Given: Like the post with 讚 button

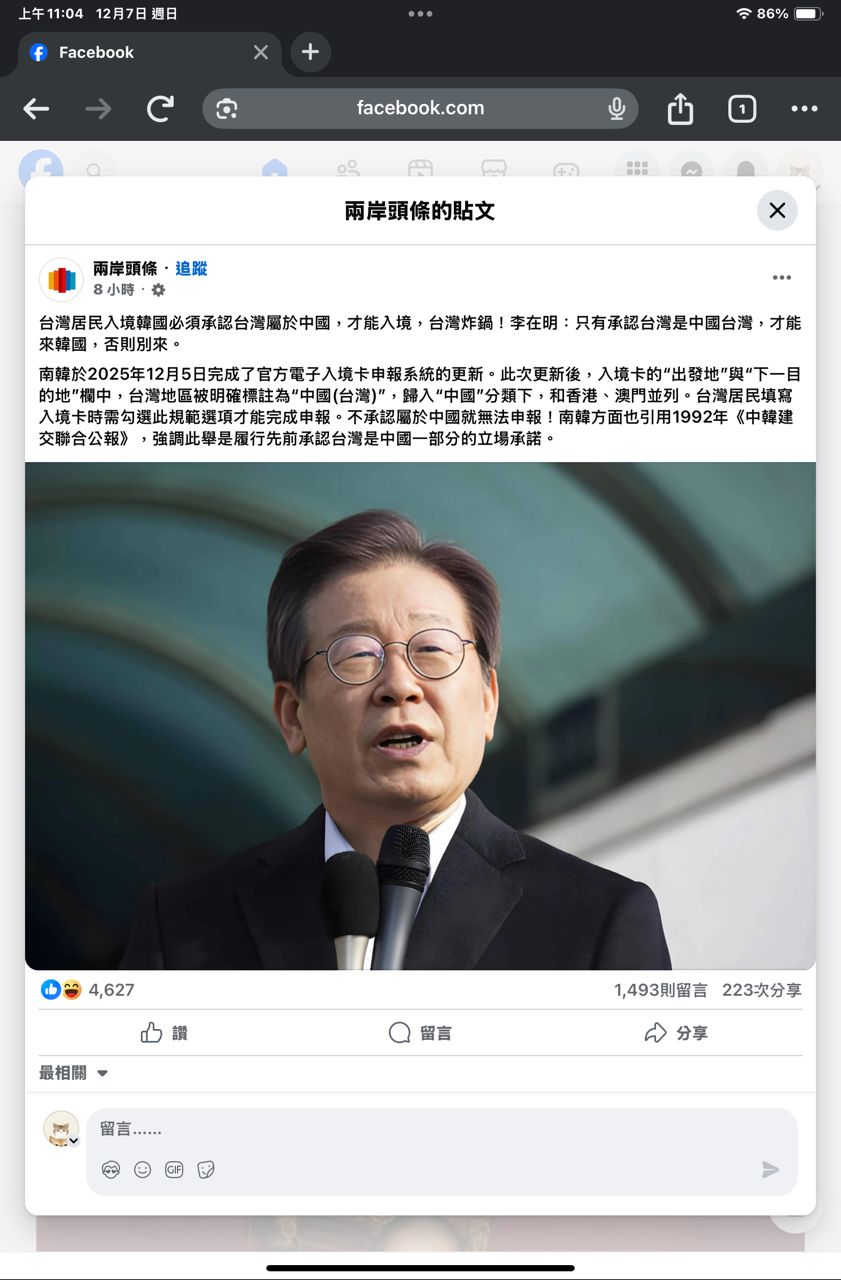Looking at the screenshot, I should coord(164,1033).
